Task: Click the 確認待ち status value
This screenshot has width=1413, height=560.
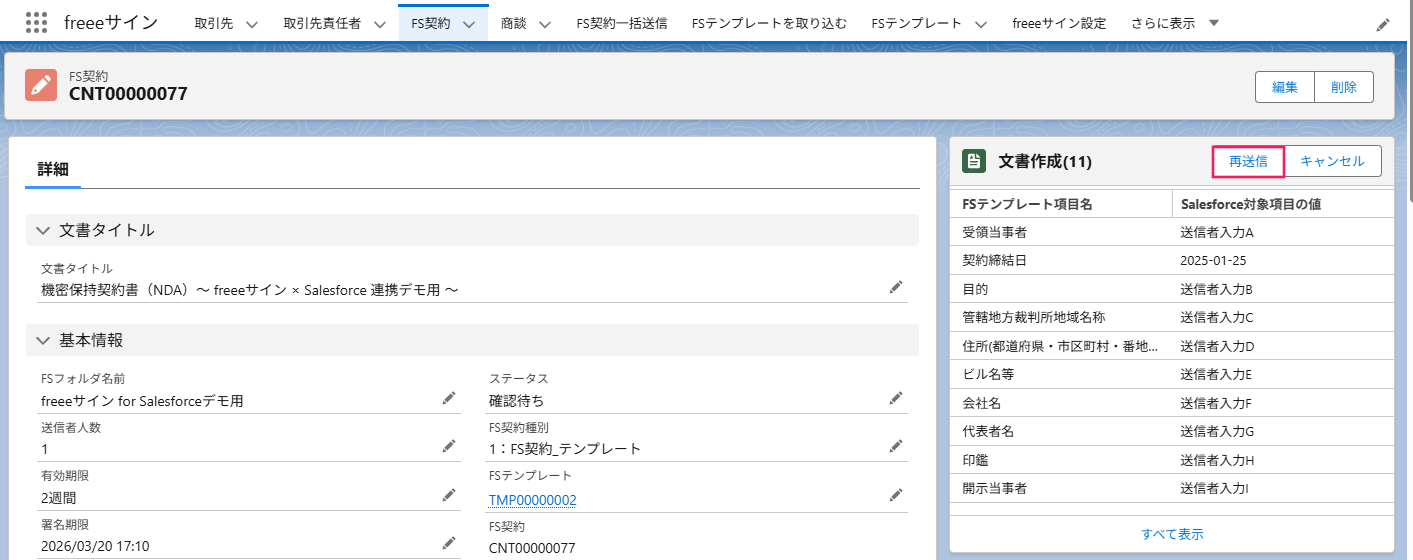Action: [516, 401]
